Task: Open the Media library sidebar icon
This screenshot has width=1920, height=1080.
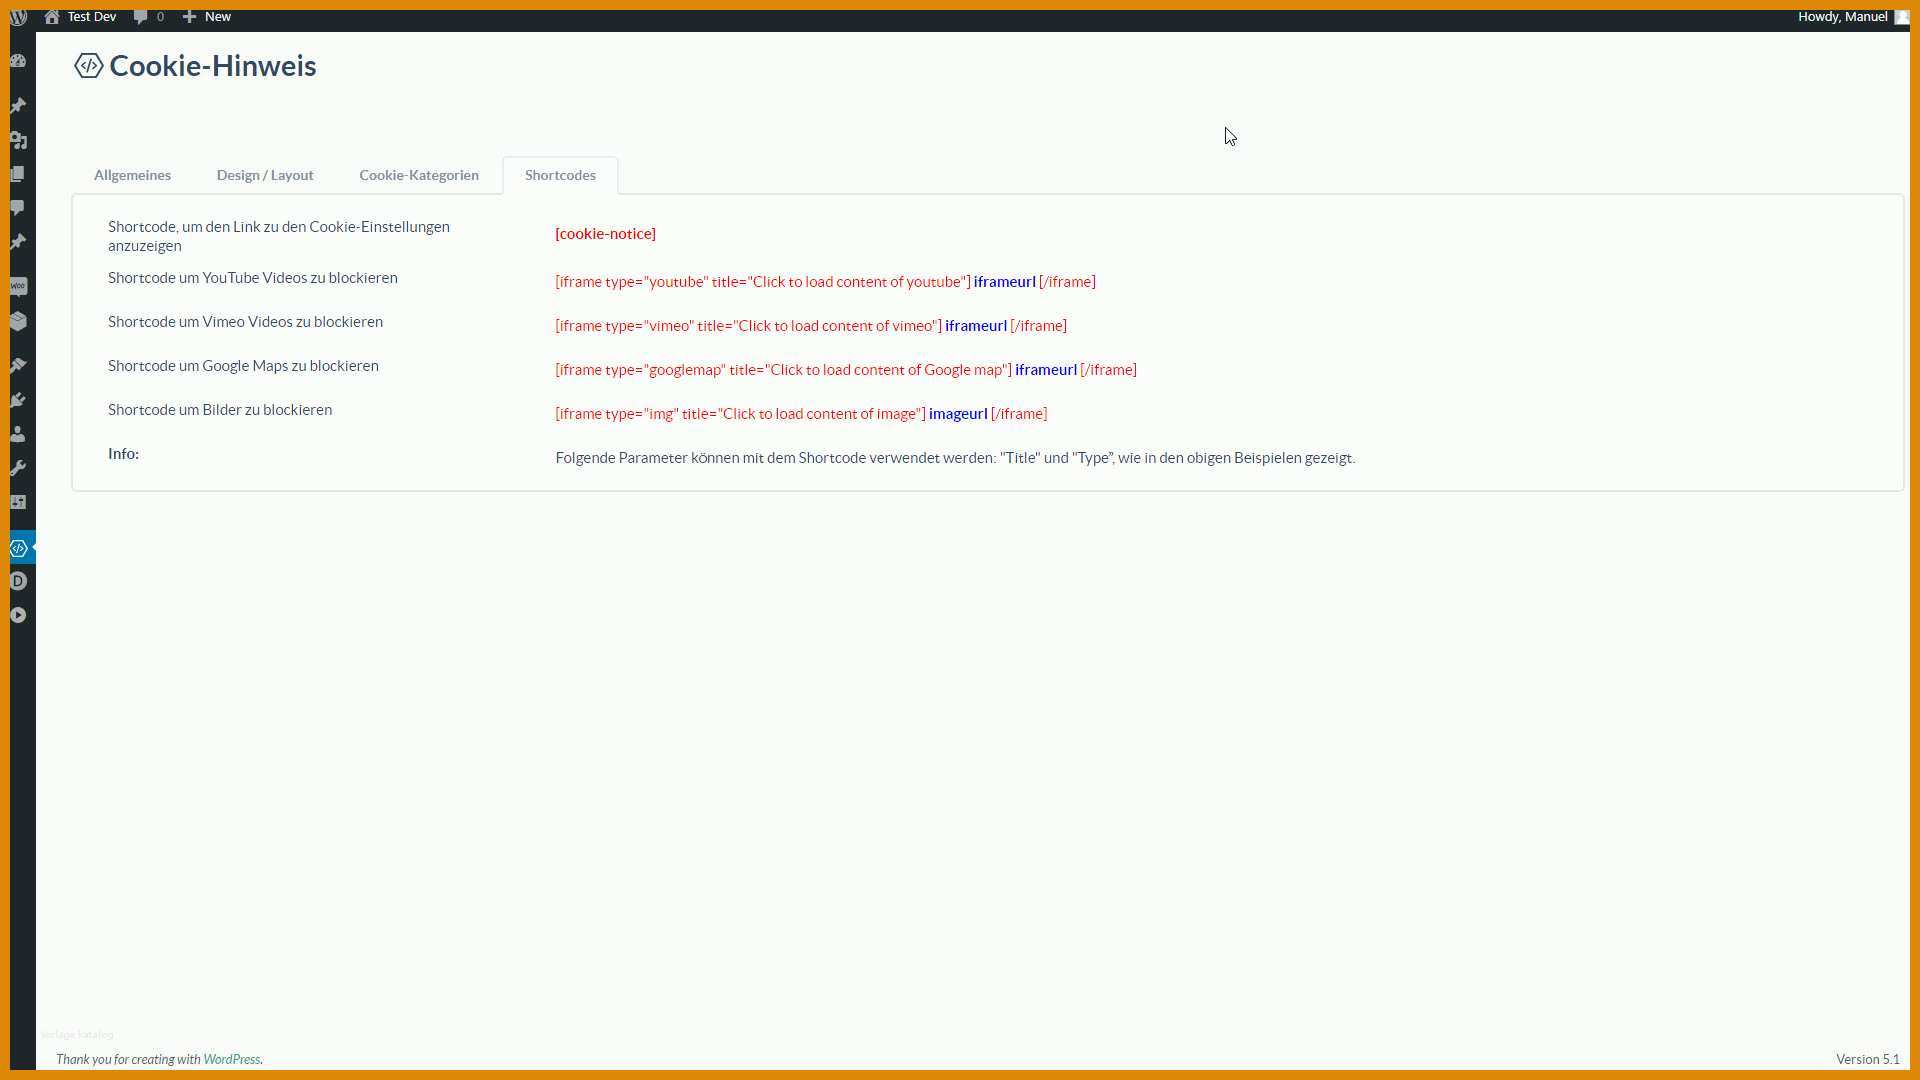Action: click(x=18, y=140)
